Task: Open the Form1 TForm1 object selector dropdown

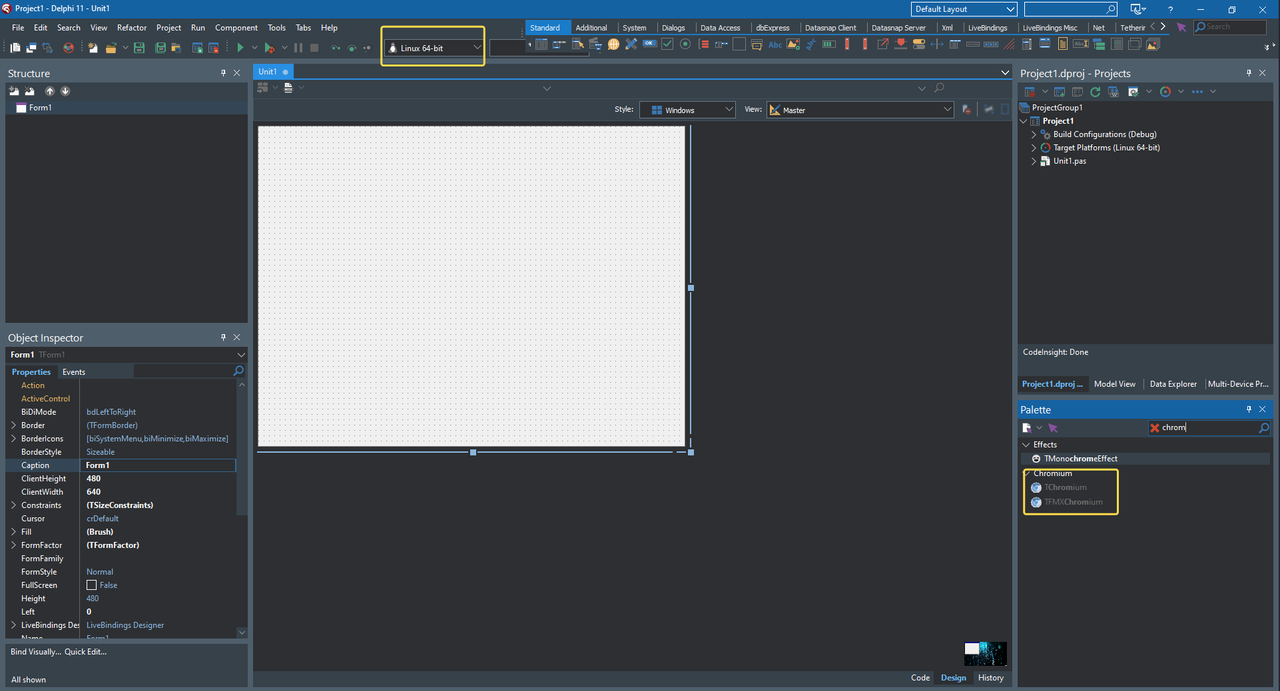Action: pyautogui.click(x=241, y=355)
